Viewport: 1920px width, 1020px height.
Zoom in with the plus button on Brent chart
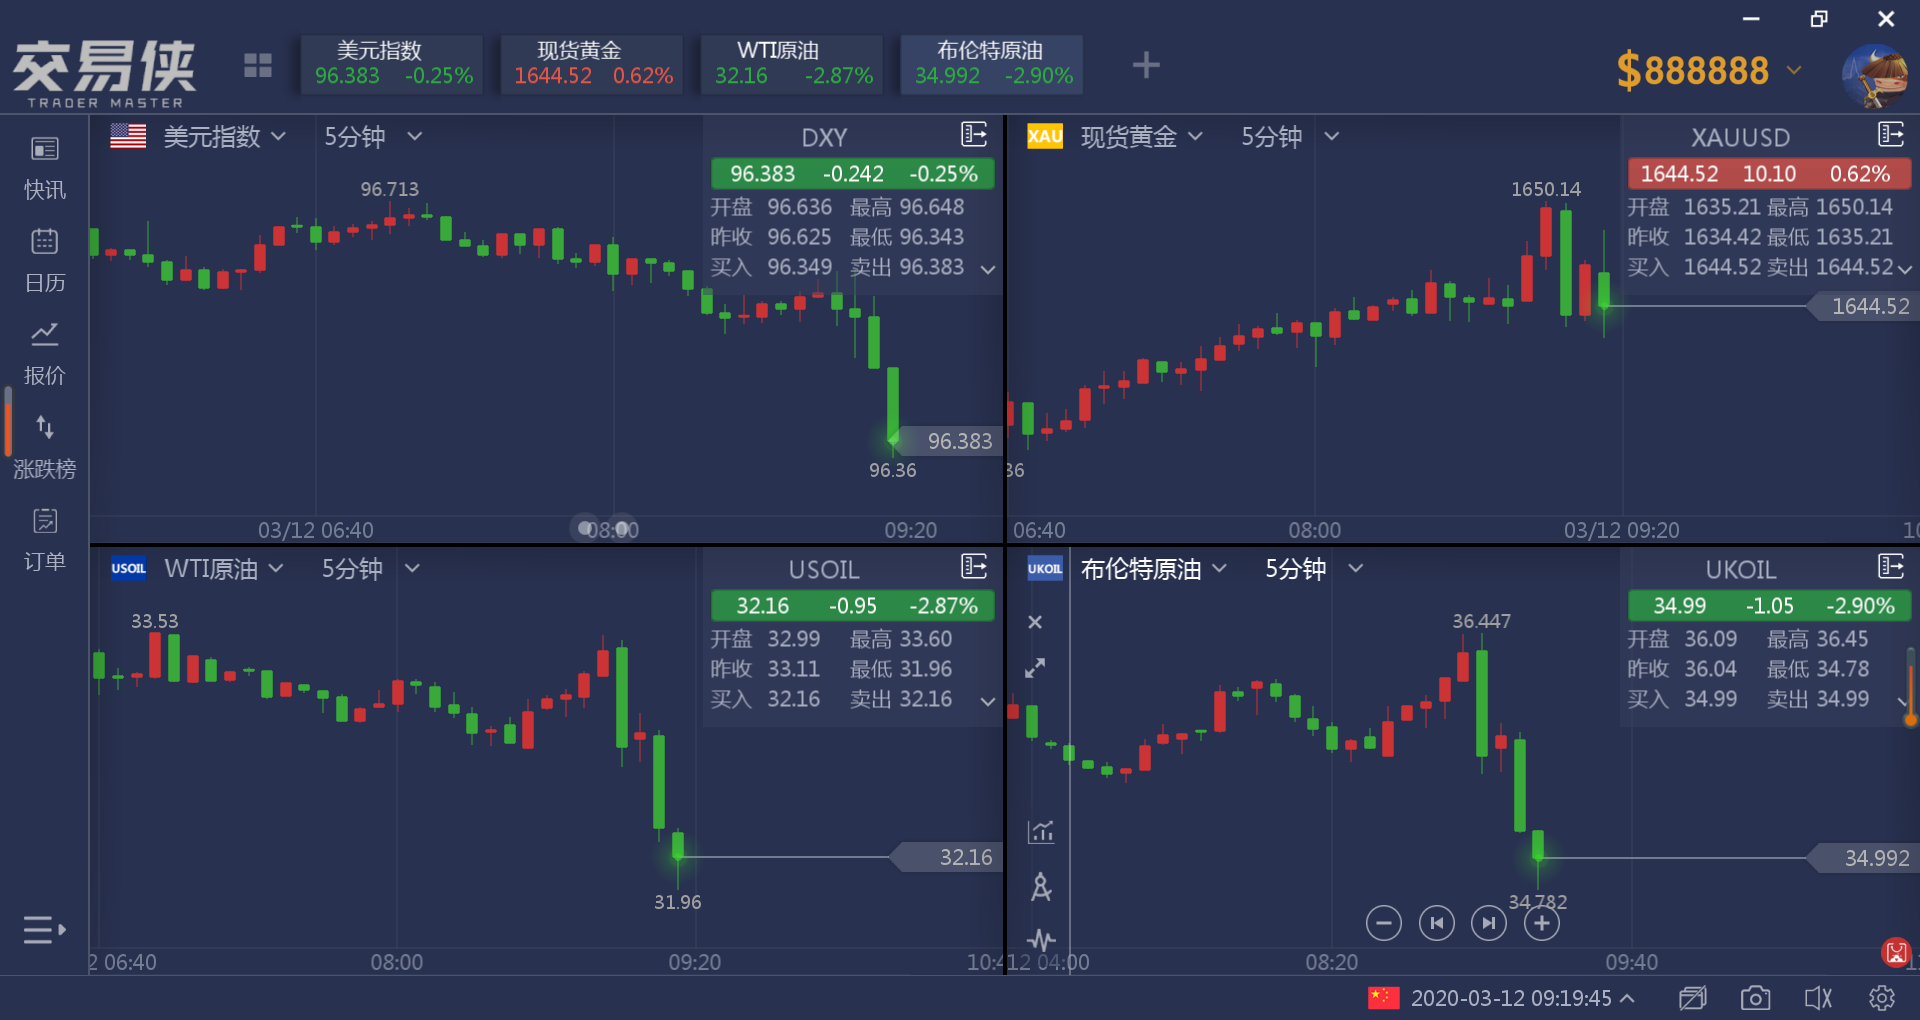click(x=1541, y=923)
